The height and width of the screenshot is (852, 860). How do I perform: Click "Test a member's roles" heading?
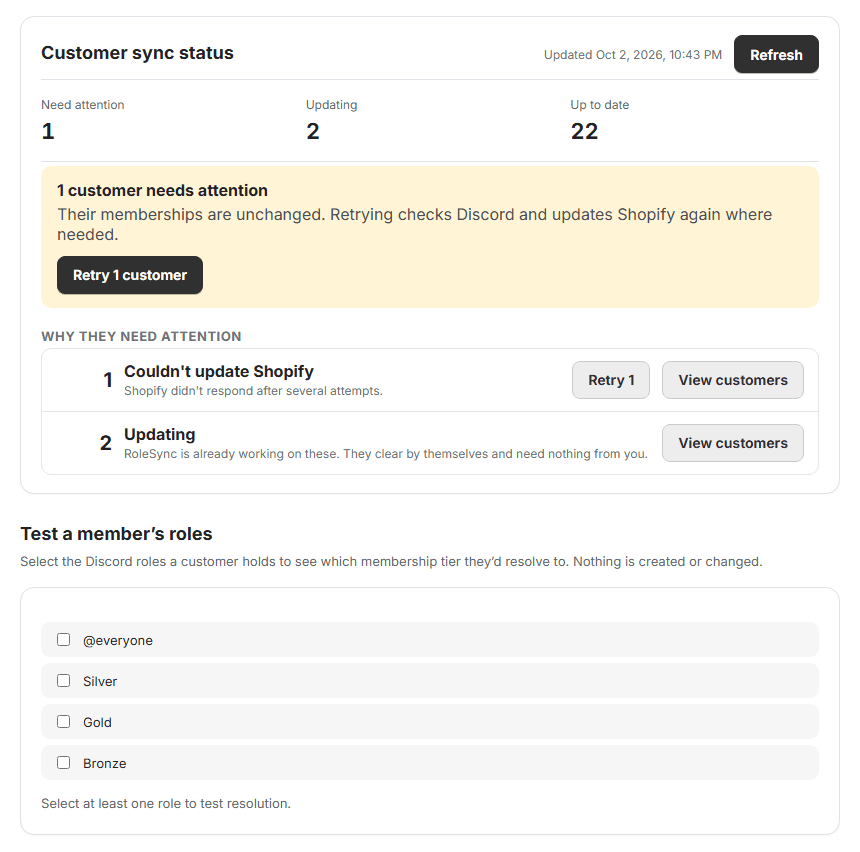(116, 534)
